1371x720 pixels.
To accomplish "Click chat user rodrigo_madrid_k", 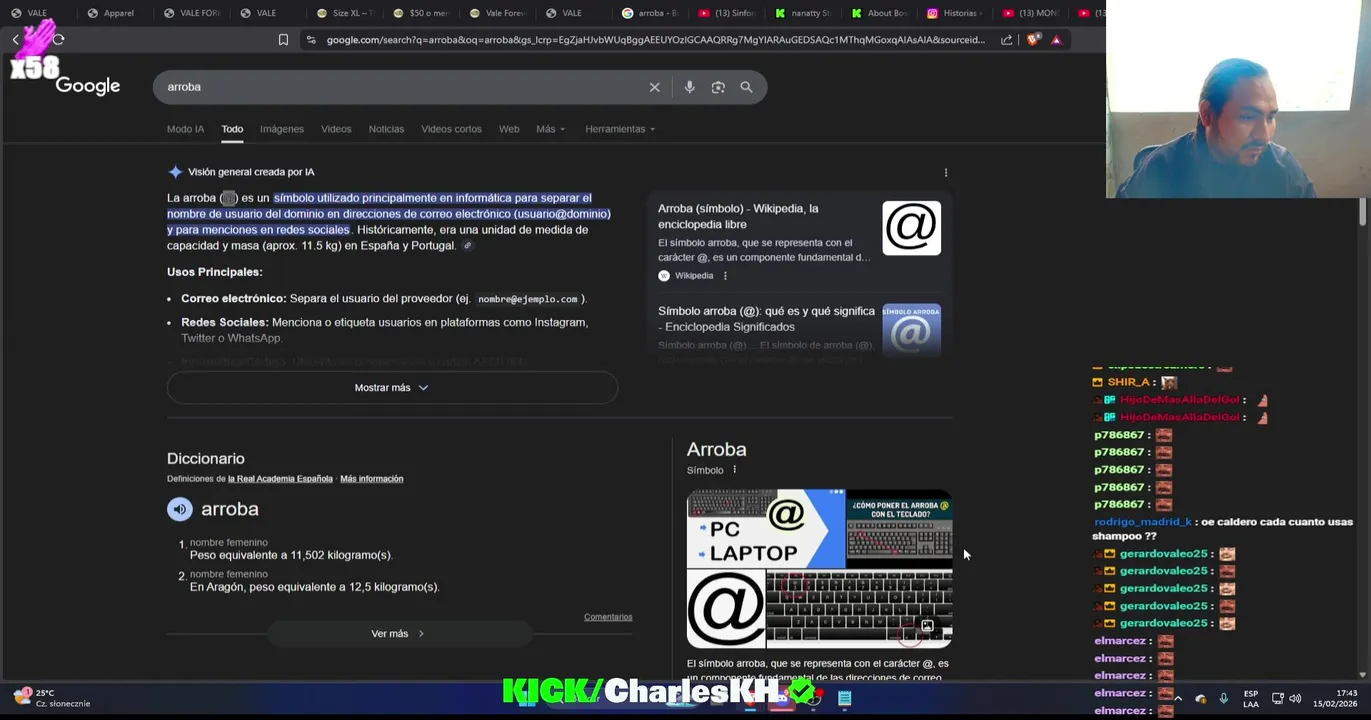I will point(1143,522).
